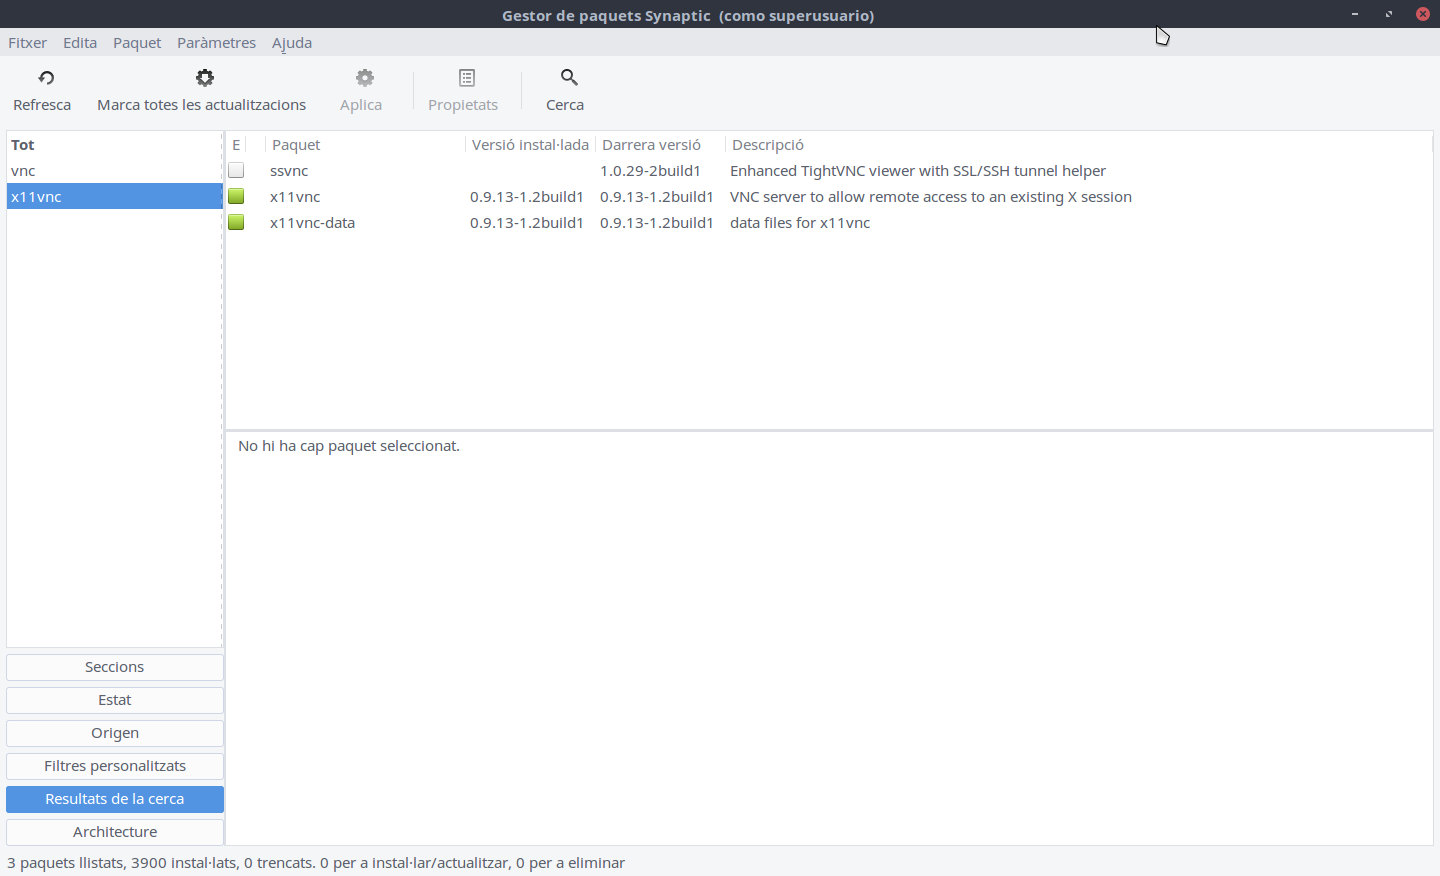Click the Aplica gear icon
This screenshot has height=876, width=1440.
[365, 78]
